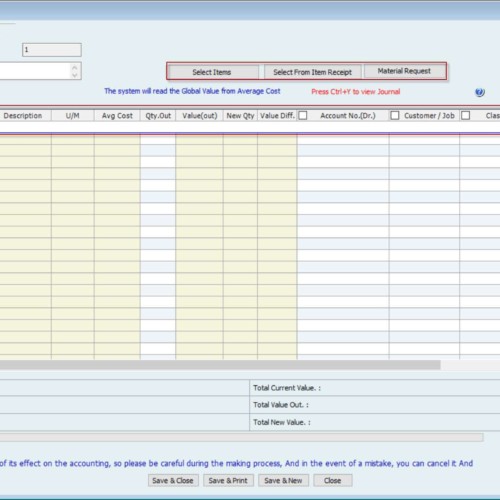Open Select From Item Receipt
This screenshot has height=500, width=500.
[x=312, y=72]
